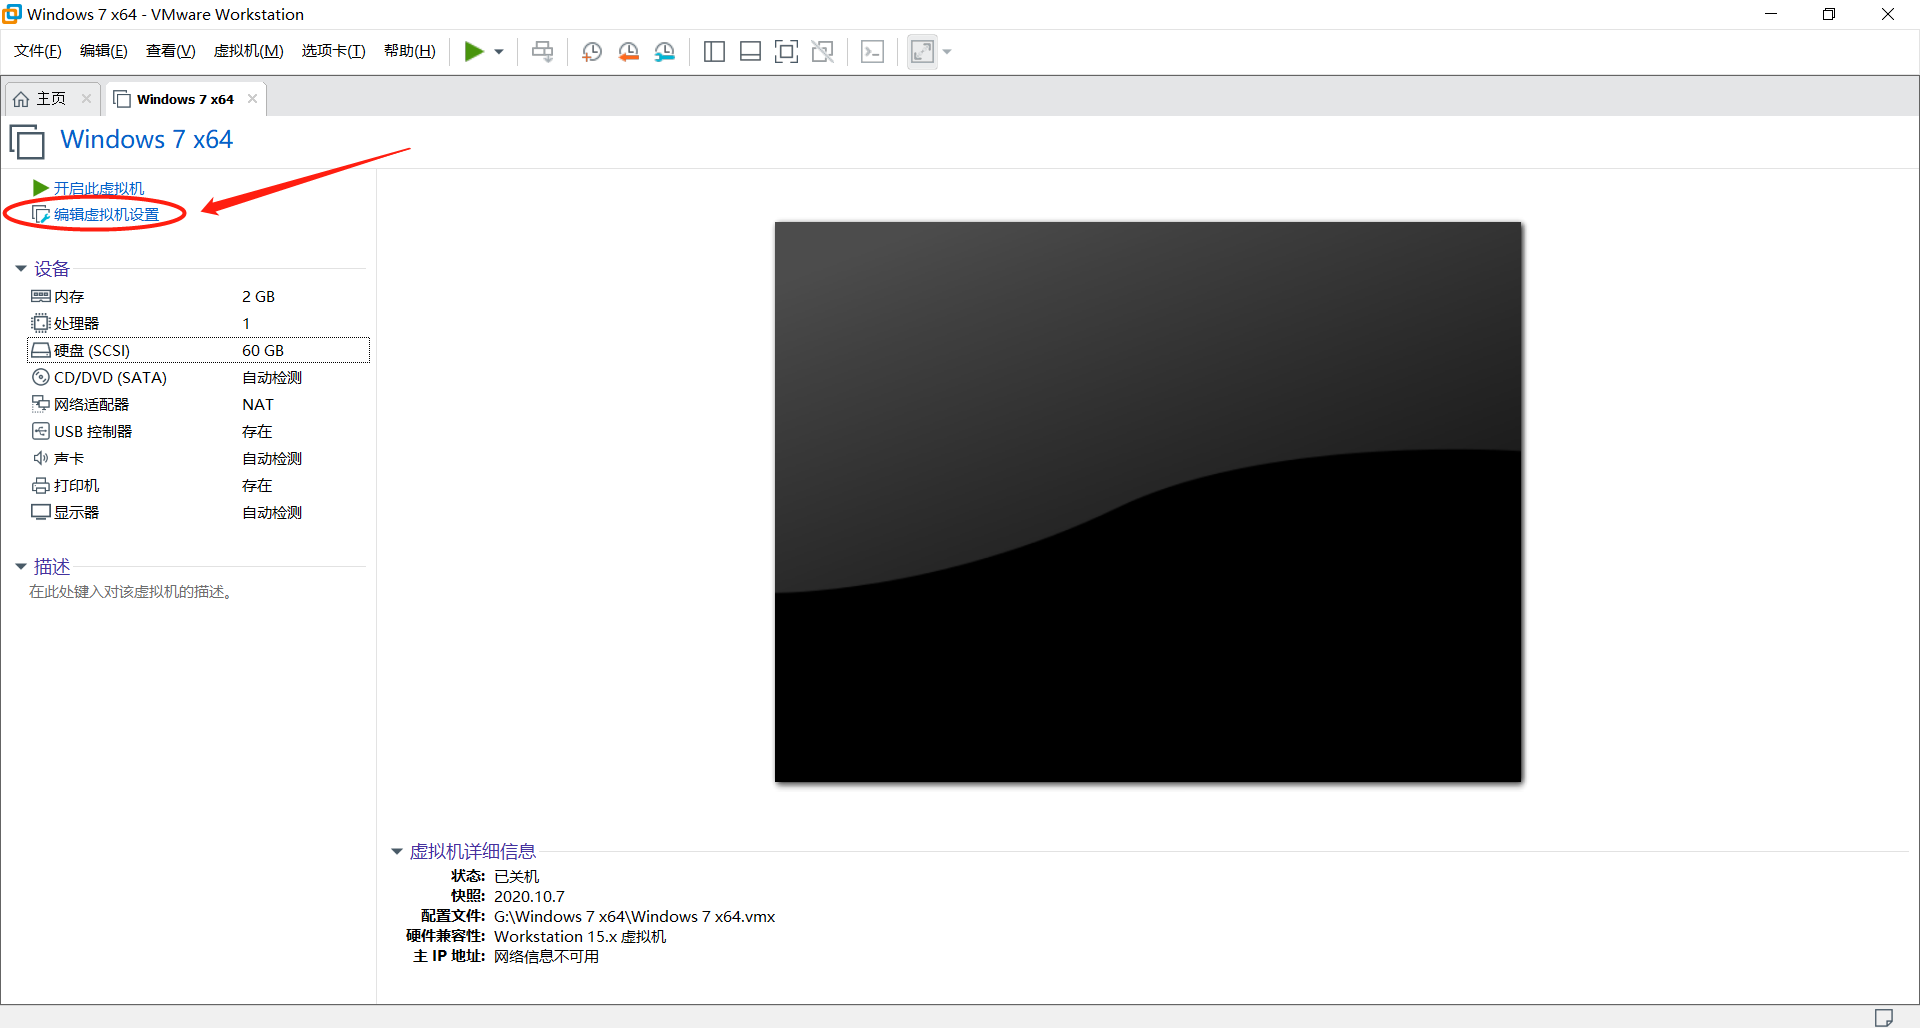The width and height of the screenshot is (1920, 1028).
Task: Open the virtual machine console view
Action: click(x=873, y=51)
